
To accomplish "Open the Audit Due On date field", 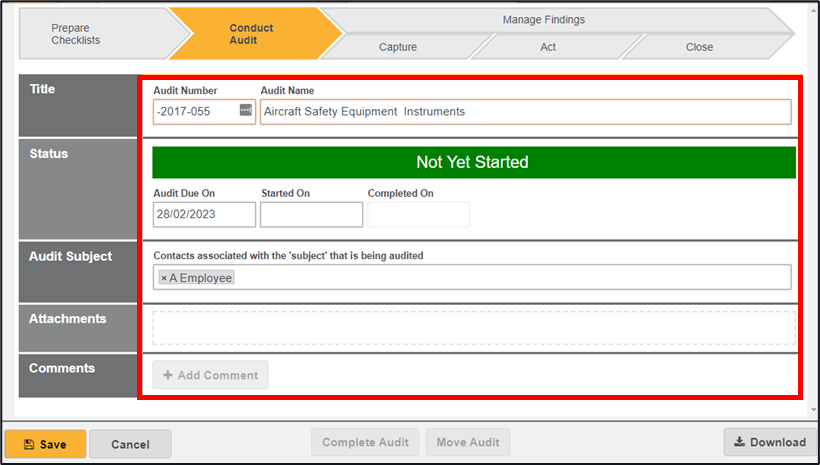I will [x=204, y=215].
